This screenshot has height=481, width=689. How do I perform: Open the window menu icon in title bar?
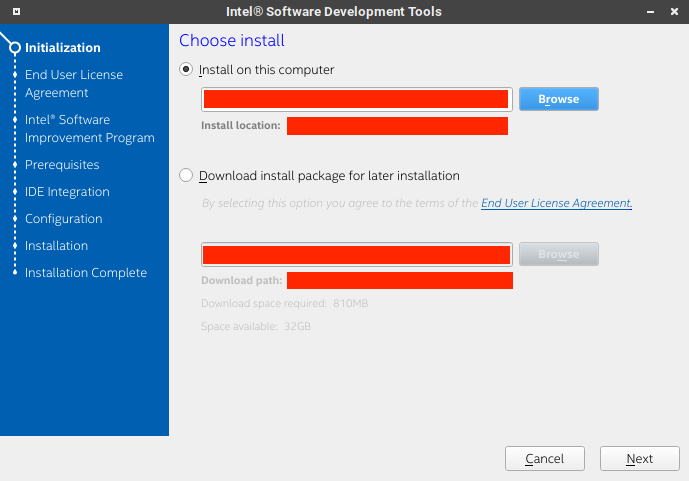point(16,11)
